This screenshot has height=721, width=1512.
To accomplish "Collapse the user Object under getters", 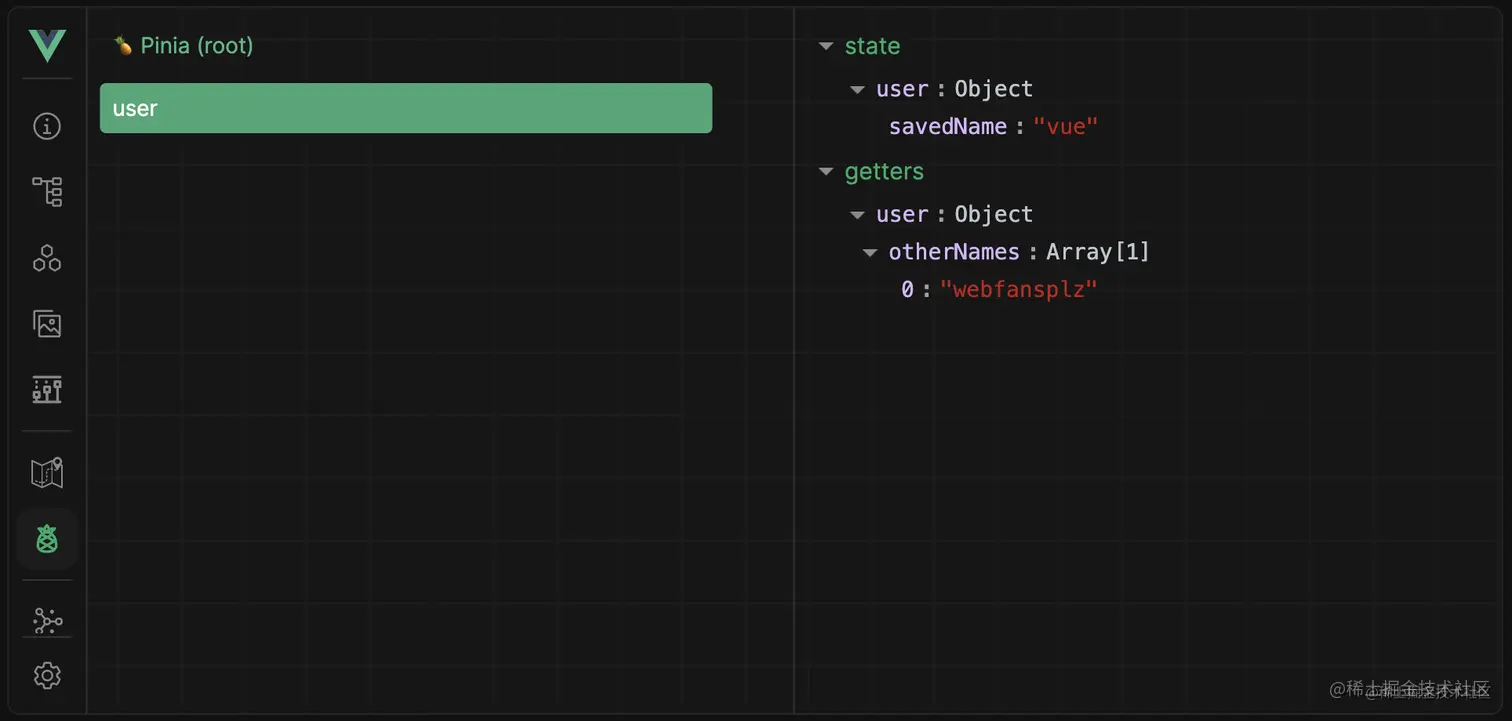I will click(857, 215).
